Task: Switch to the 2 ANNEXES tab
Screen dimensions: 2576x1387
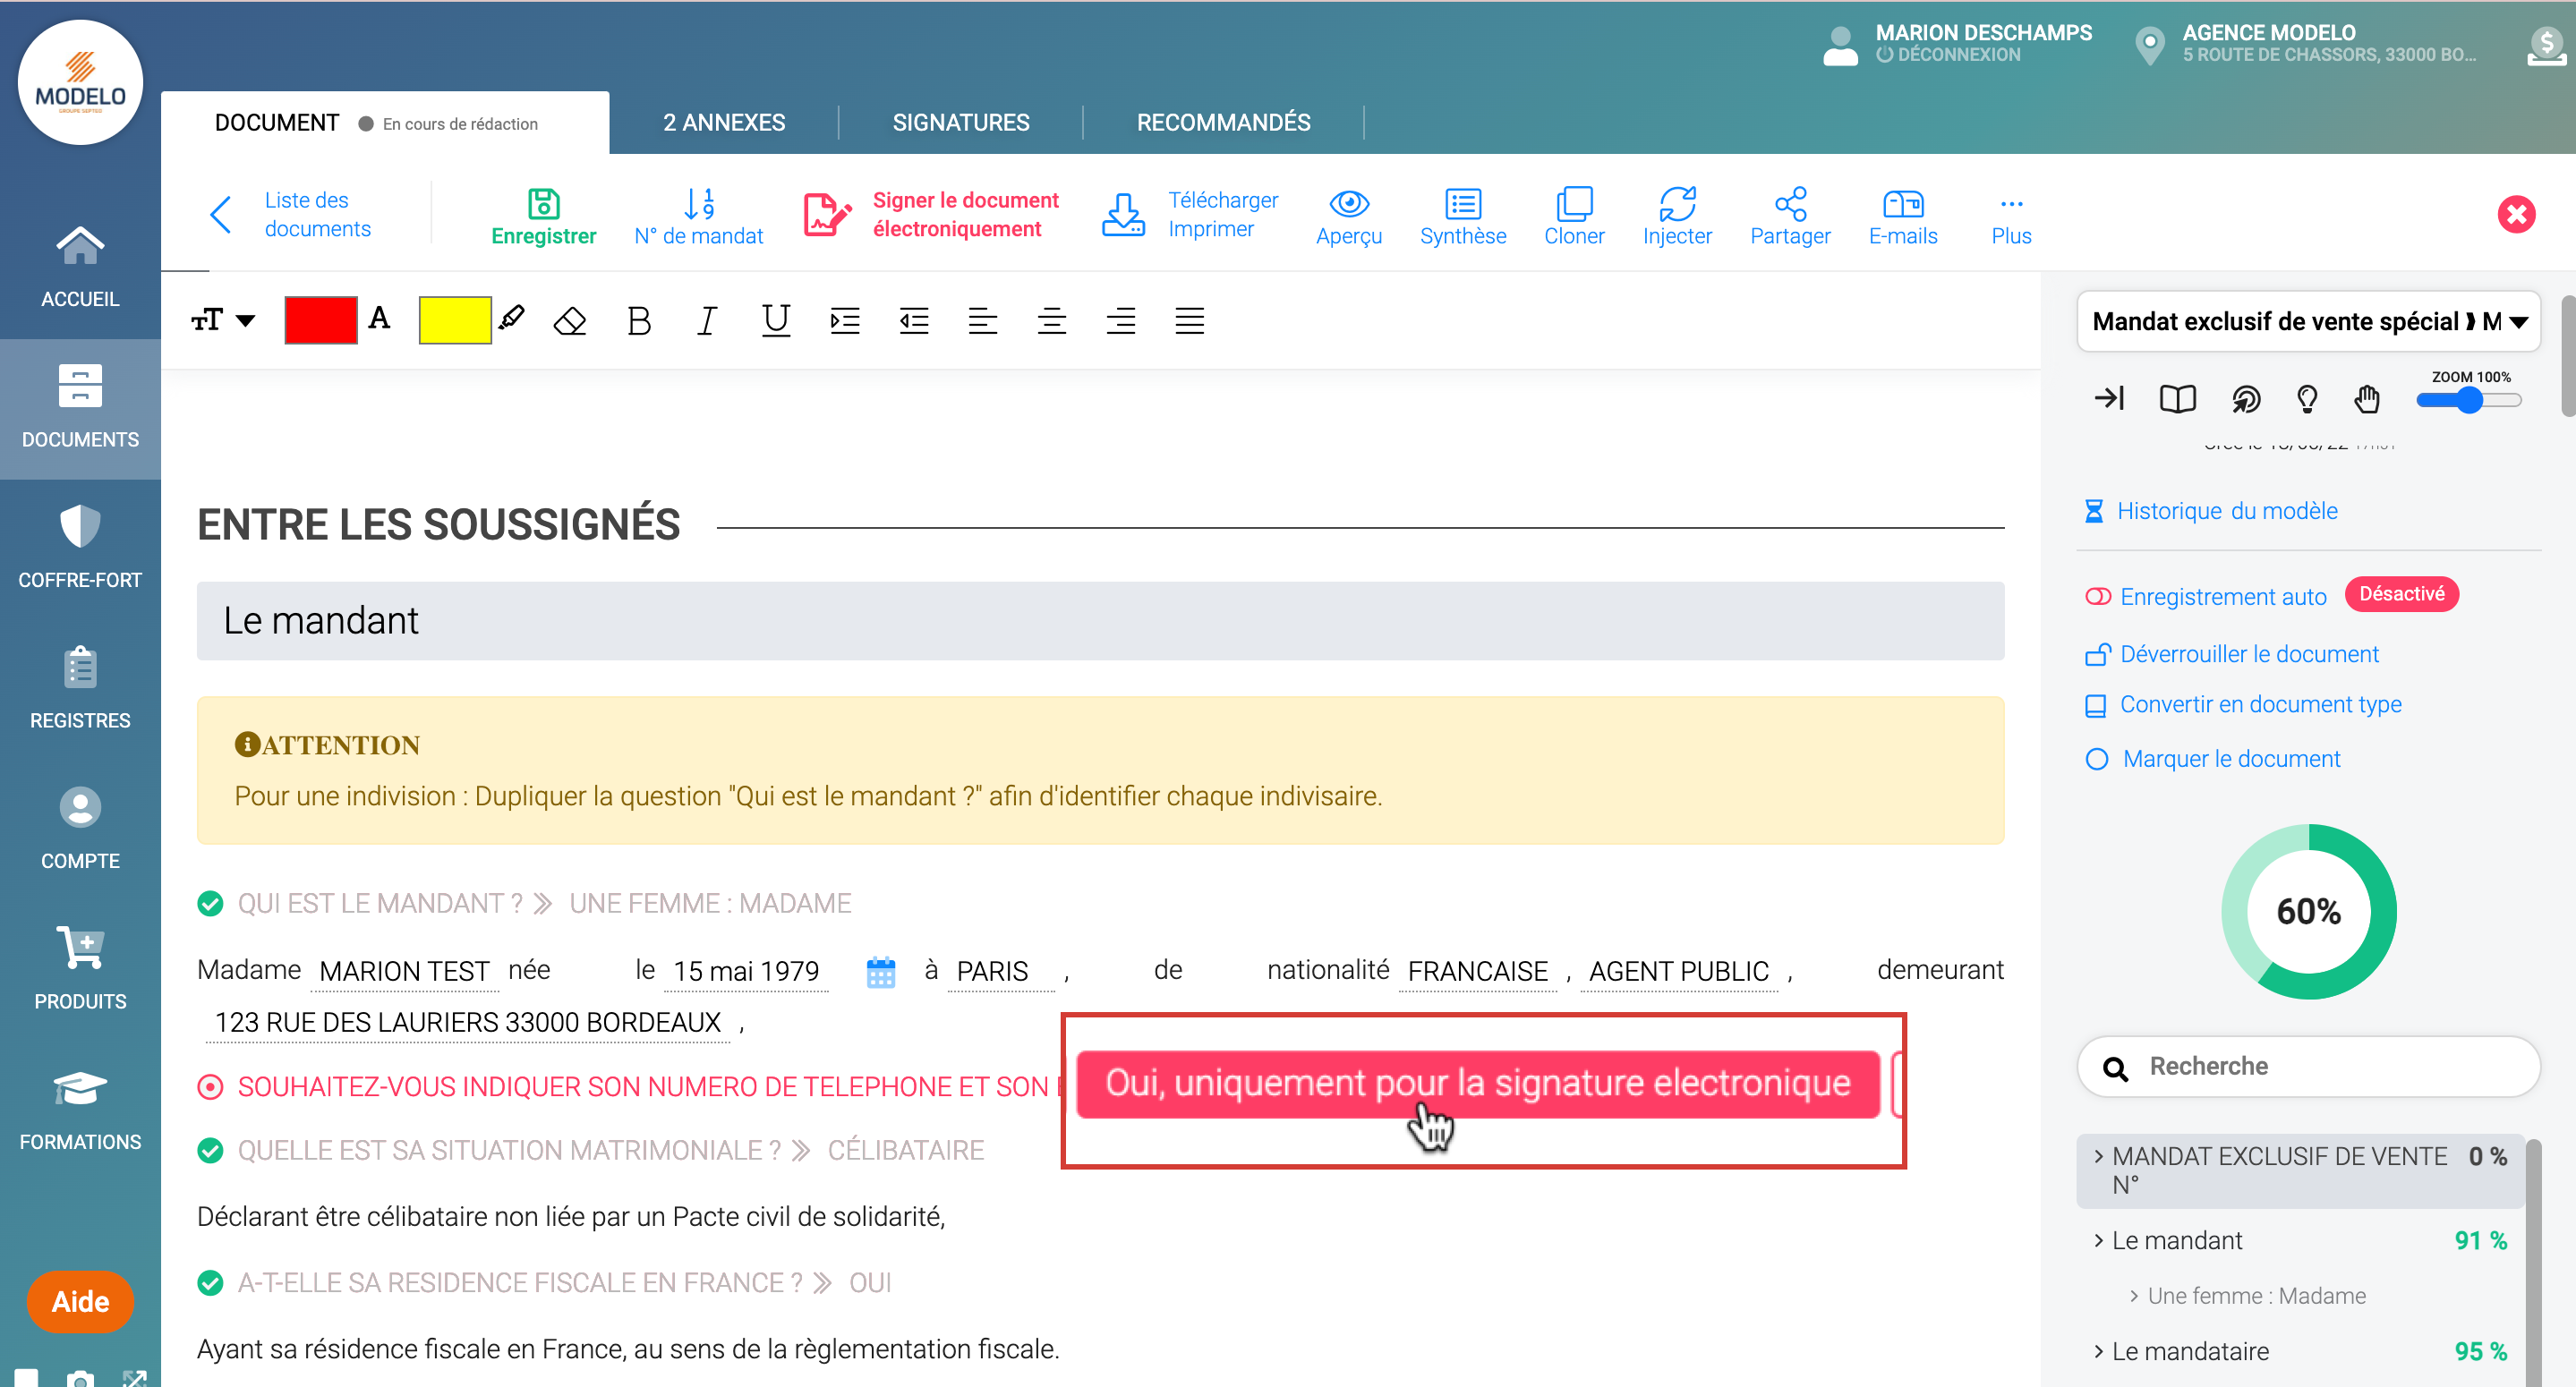Action: tap(723, 123)
